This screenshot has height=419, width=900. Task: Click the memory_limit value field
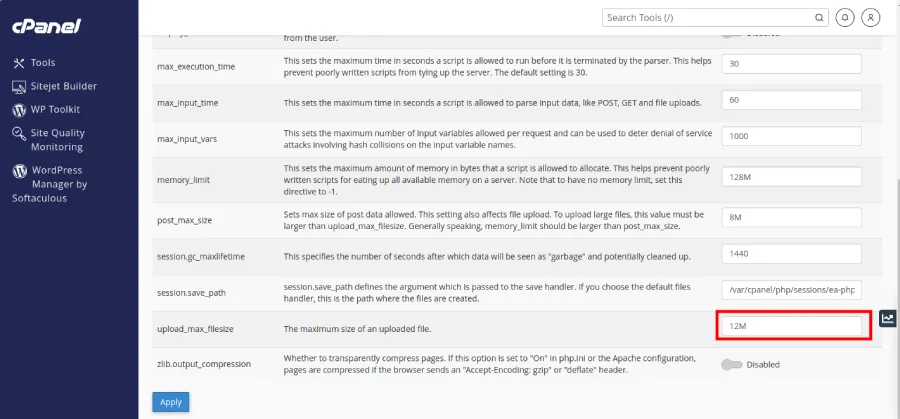(x=791, y=178)
